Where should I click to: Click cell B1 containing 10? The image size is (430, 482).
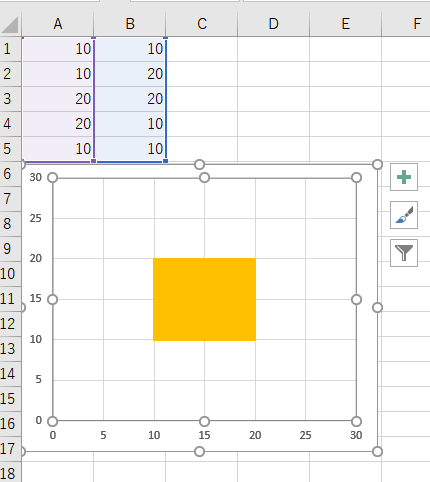click(130, 49)
